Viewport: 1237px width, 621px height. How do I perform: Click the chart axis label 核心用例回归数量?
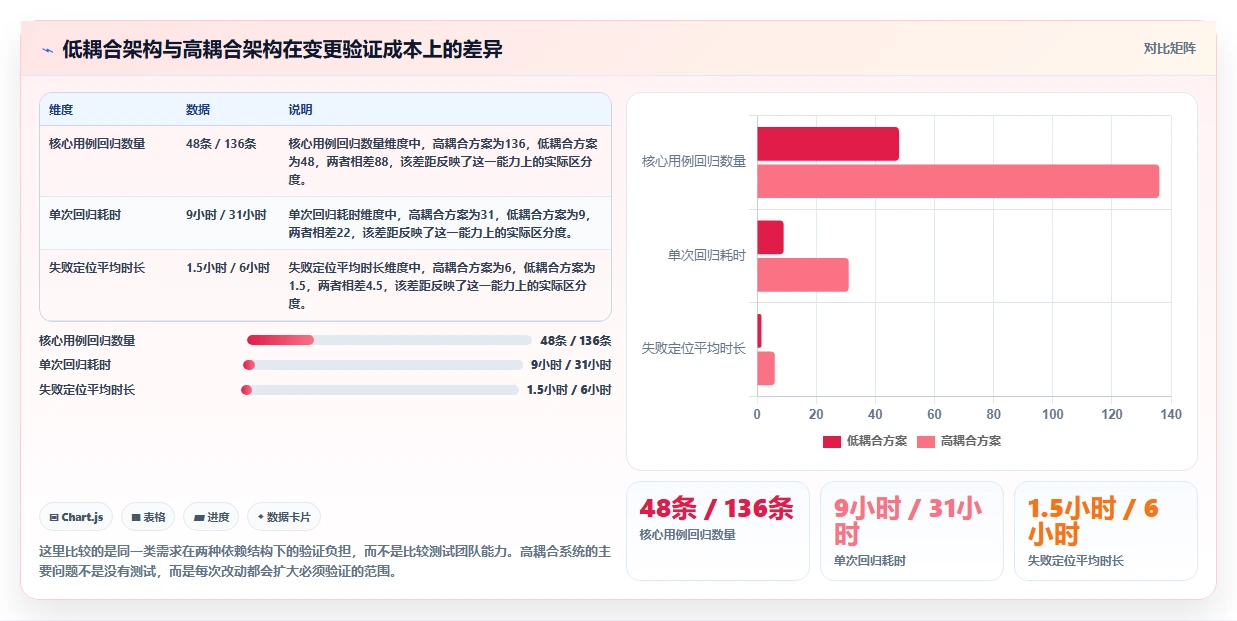(694, 161)
